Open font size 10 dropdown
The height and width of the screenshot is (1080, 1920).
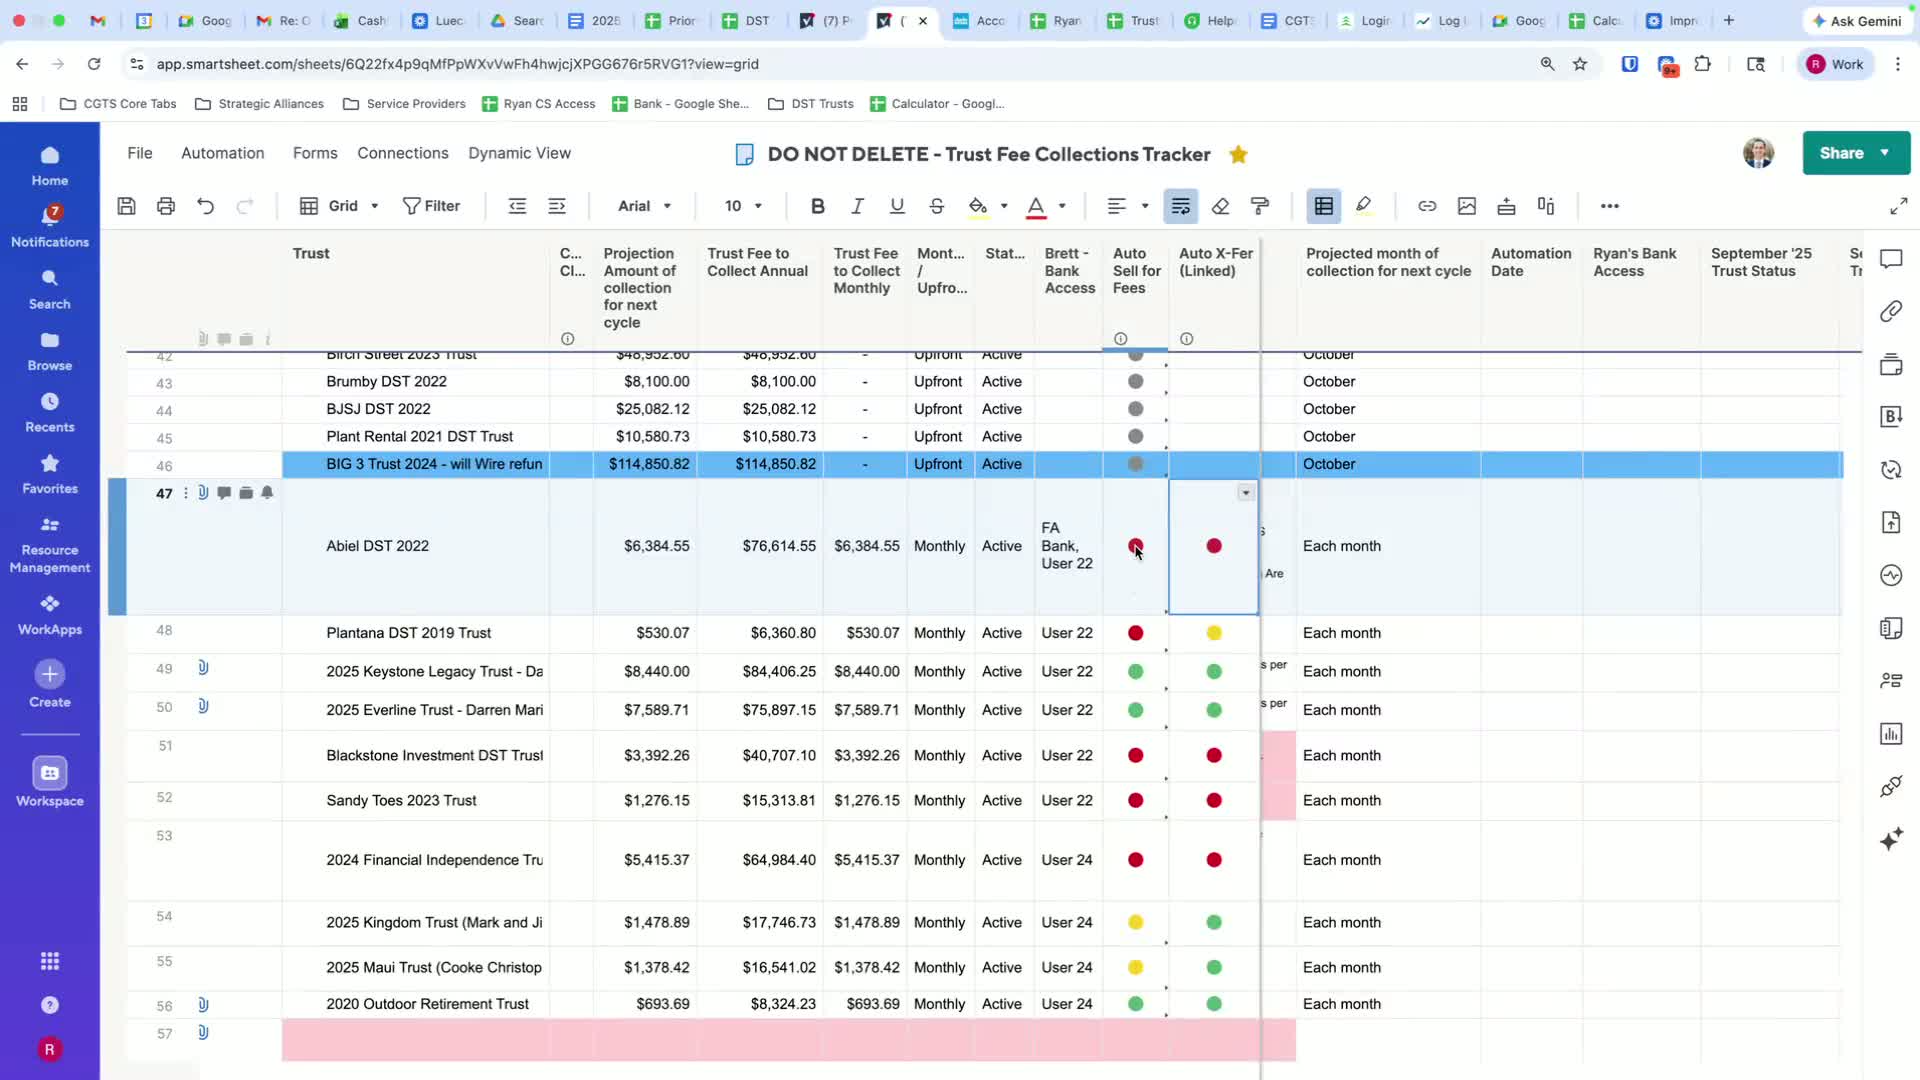[743, 206]
